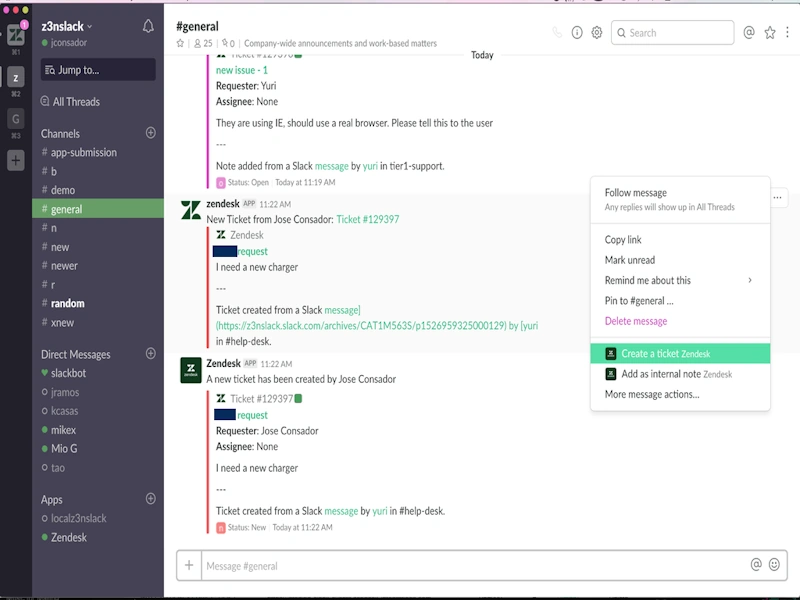Select Add as internal note Zendesk

(680, 374)
